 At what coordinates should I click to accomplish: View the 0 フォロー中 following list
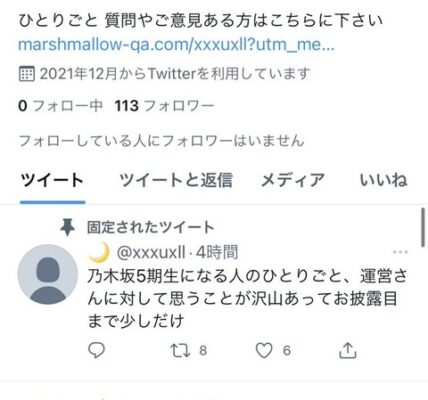[x=60, y=106]
